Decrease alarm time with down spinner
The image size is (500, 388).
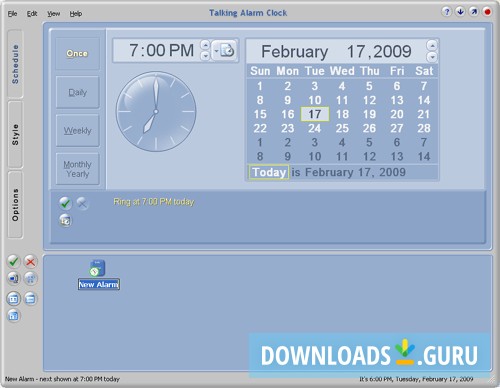(x=206, y=56)
